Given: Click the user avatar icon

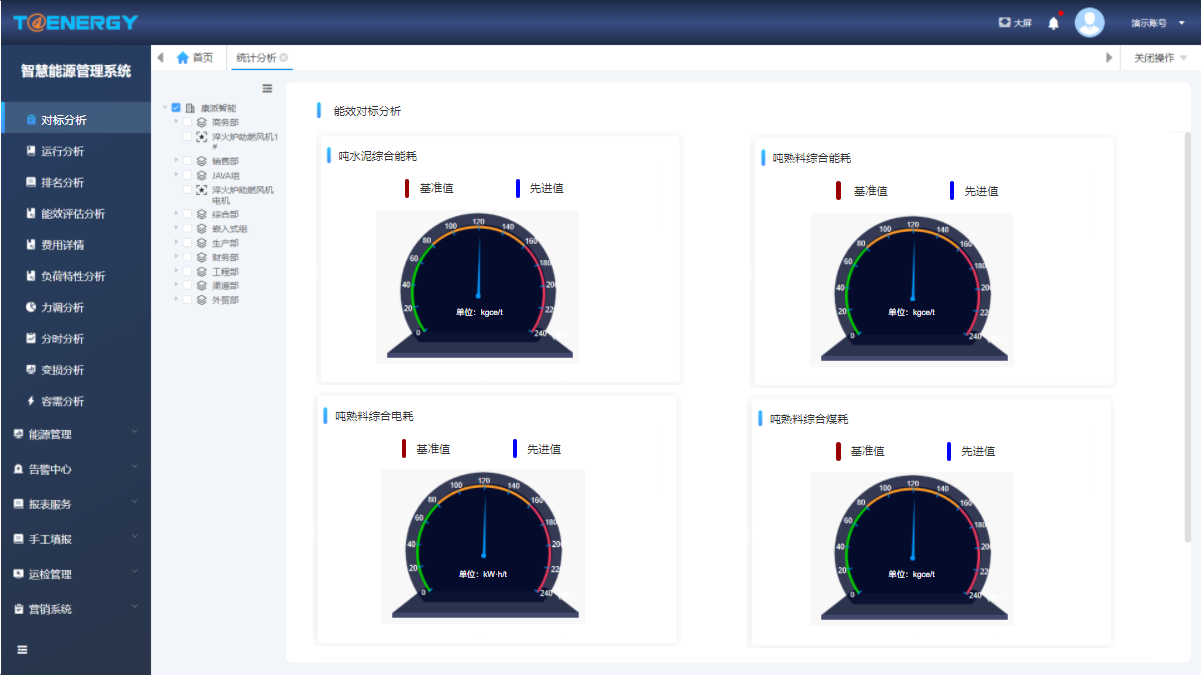Looking at the screenshot, I should pyautogui.click(x=1089, y=22).
